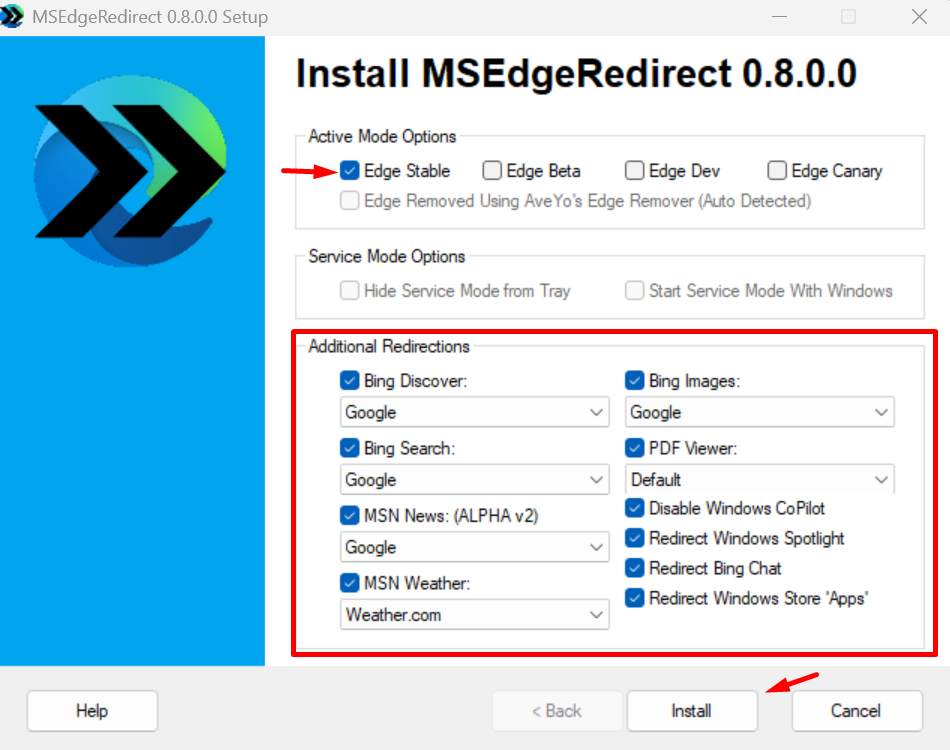Open the MSN Weather Weather.com dropdown
This screenshot has width=950, height=750.
474,615
